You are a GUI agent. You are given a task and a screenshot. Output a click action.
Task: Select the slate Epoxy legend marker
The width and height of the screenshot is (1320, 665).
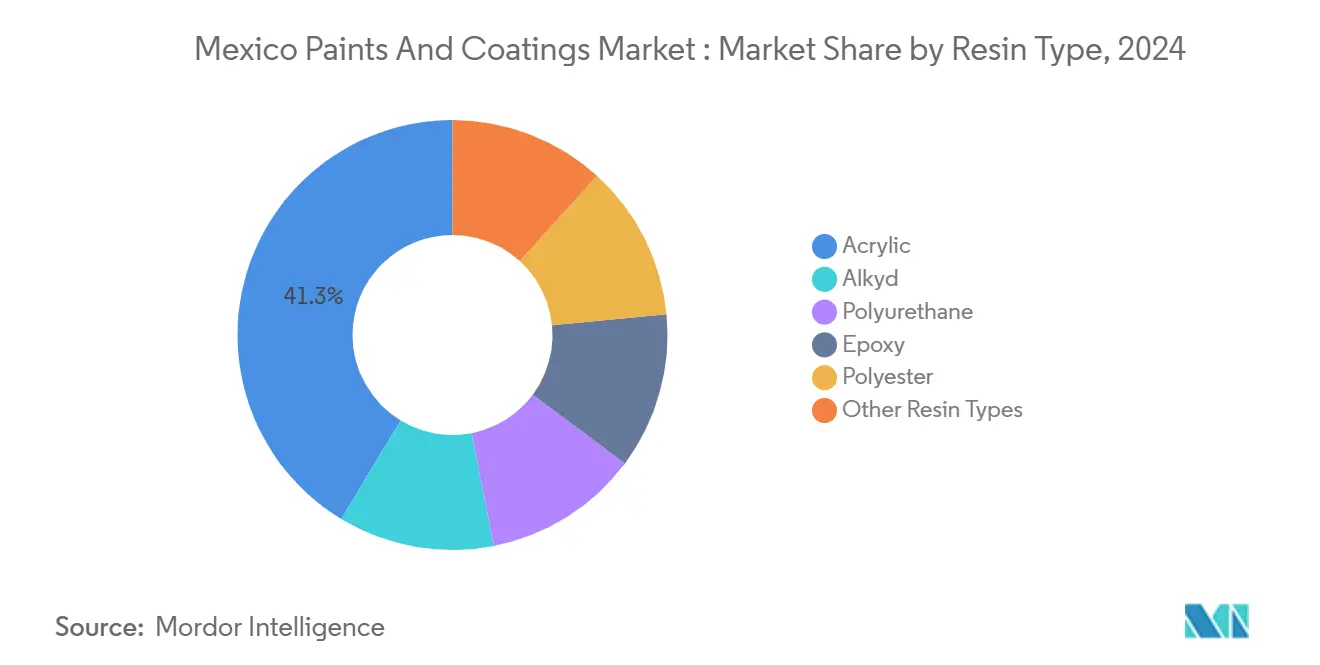[x=824, y=345]
